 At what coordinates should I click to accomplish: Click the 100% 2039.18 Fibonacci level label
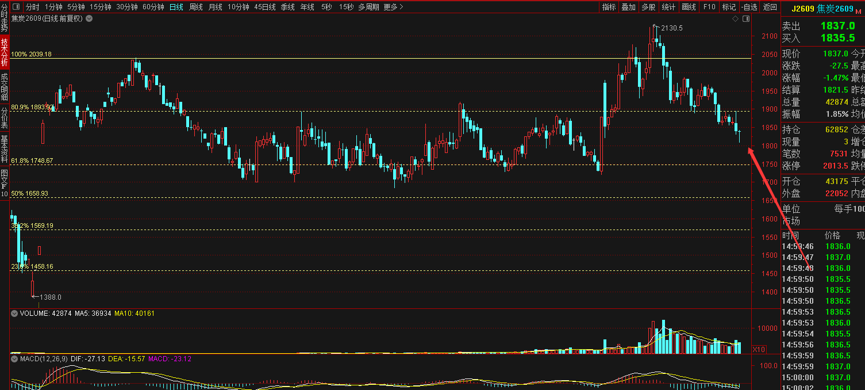31,55
